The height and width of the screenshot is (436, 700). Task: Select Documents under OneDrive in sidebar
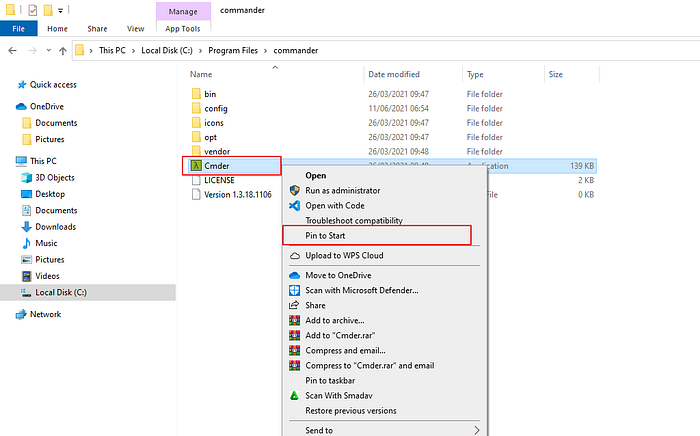pos(56,123)
